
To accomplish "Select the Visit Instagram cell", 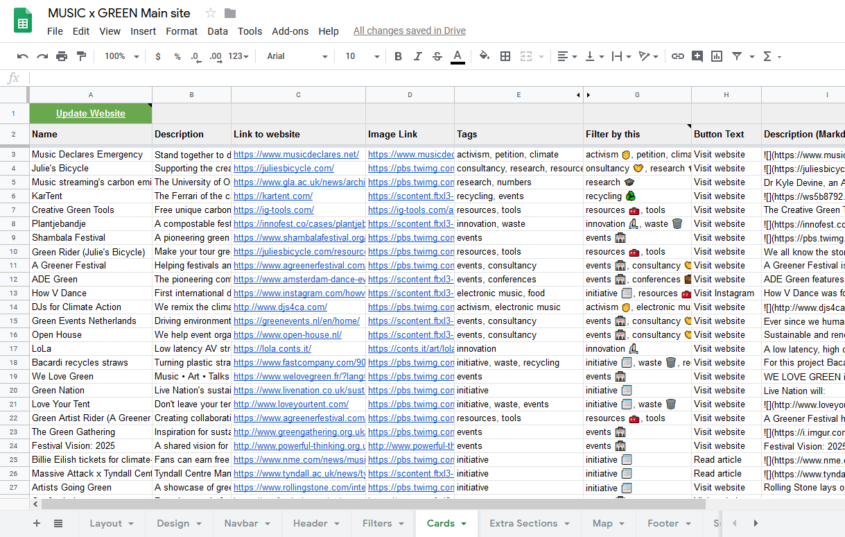I will click(726, 293).
